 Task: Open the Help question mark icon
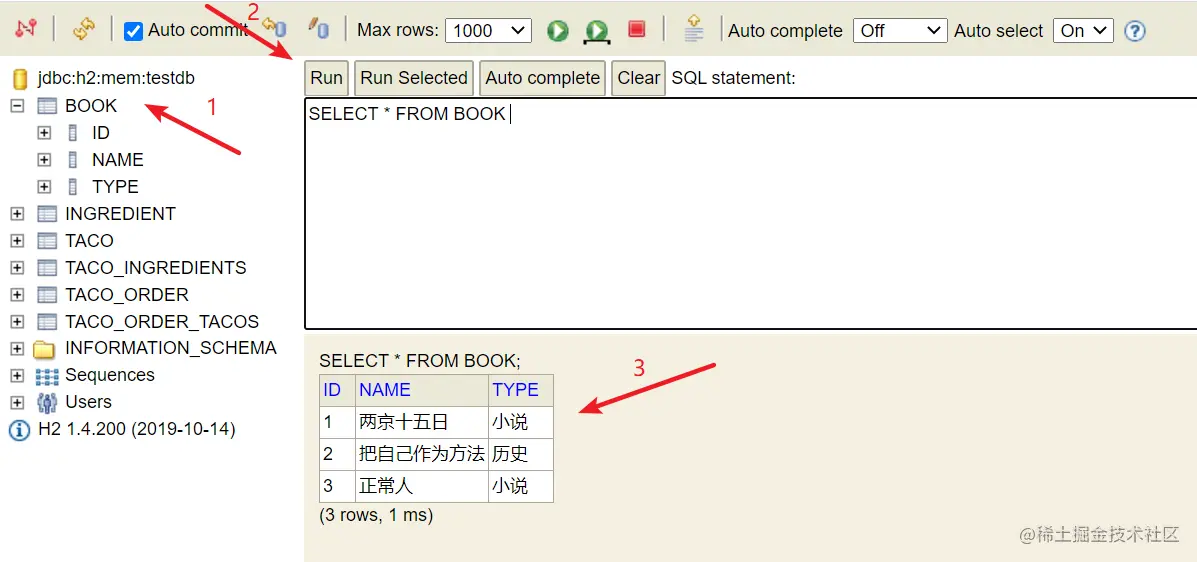[x=1135, y=31]
